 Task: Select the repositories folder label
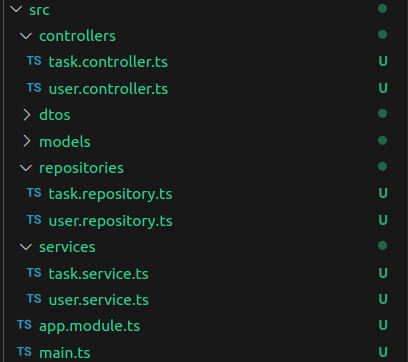pyautogui.click(x=81, y=168)
